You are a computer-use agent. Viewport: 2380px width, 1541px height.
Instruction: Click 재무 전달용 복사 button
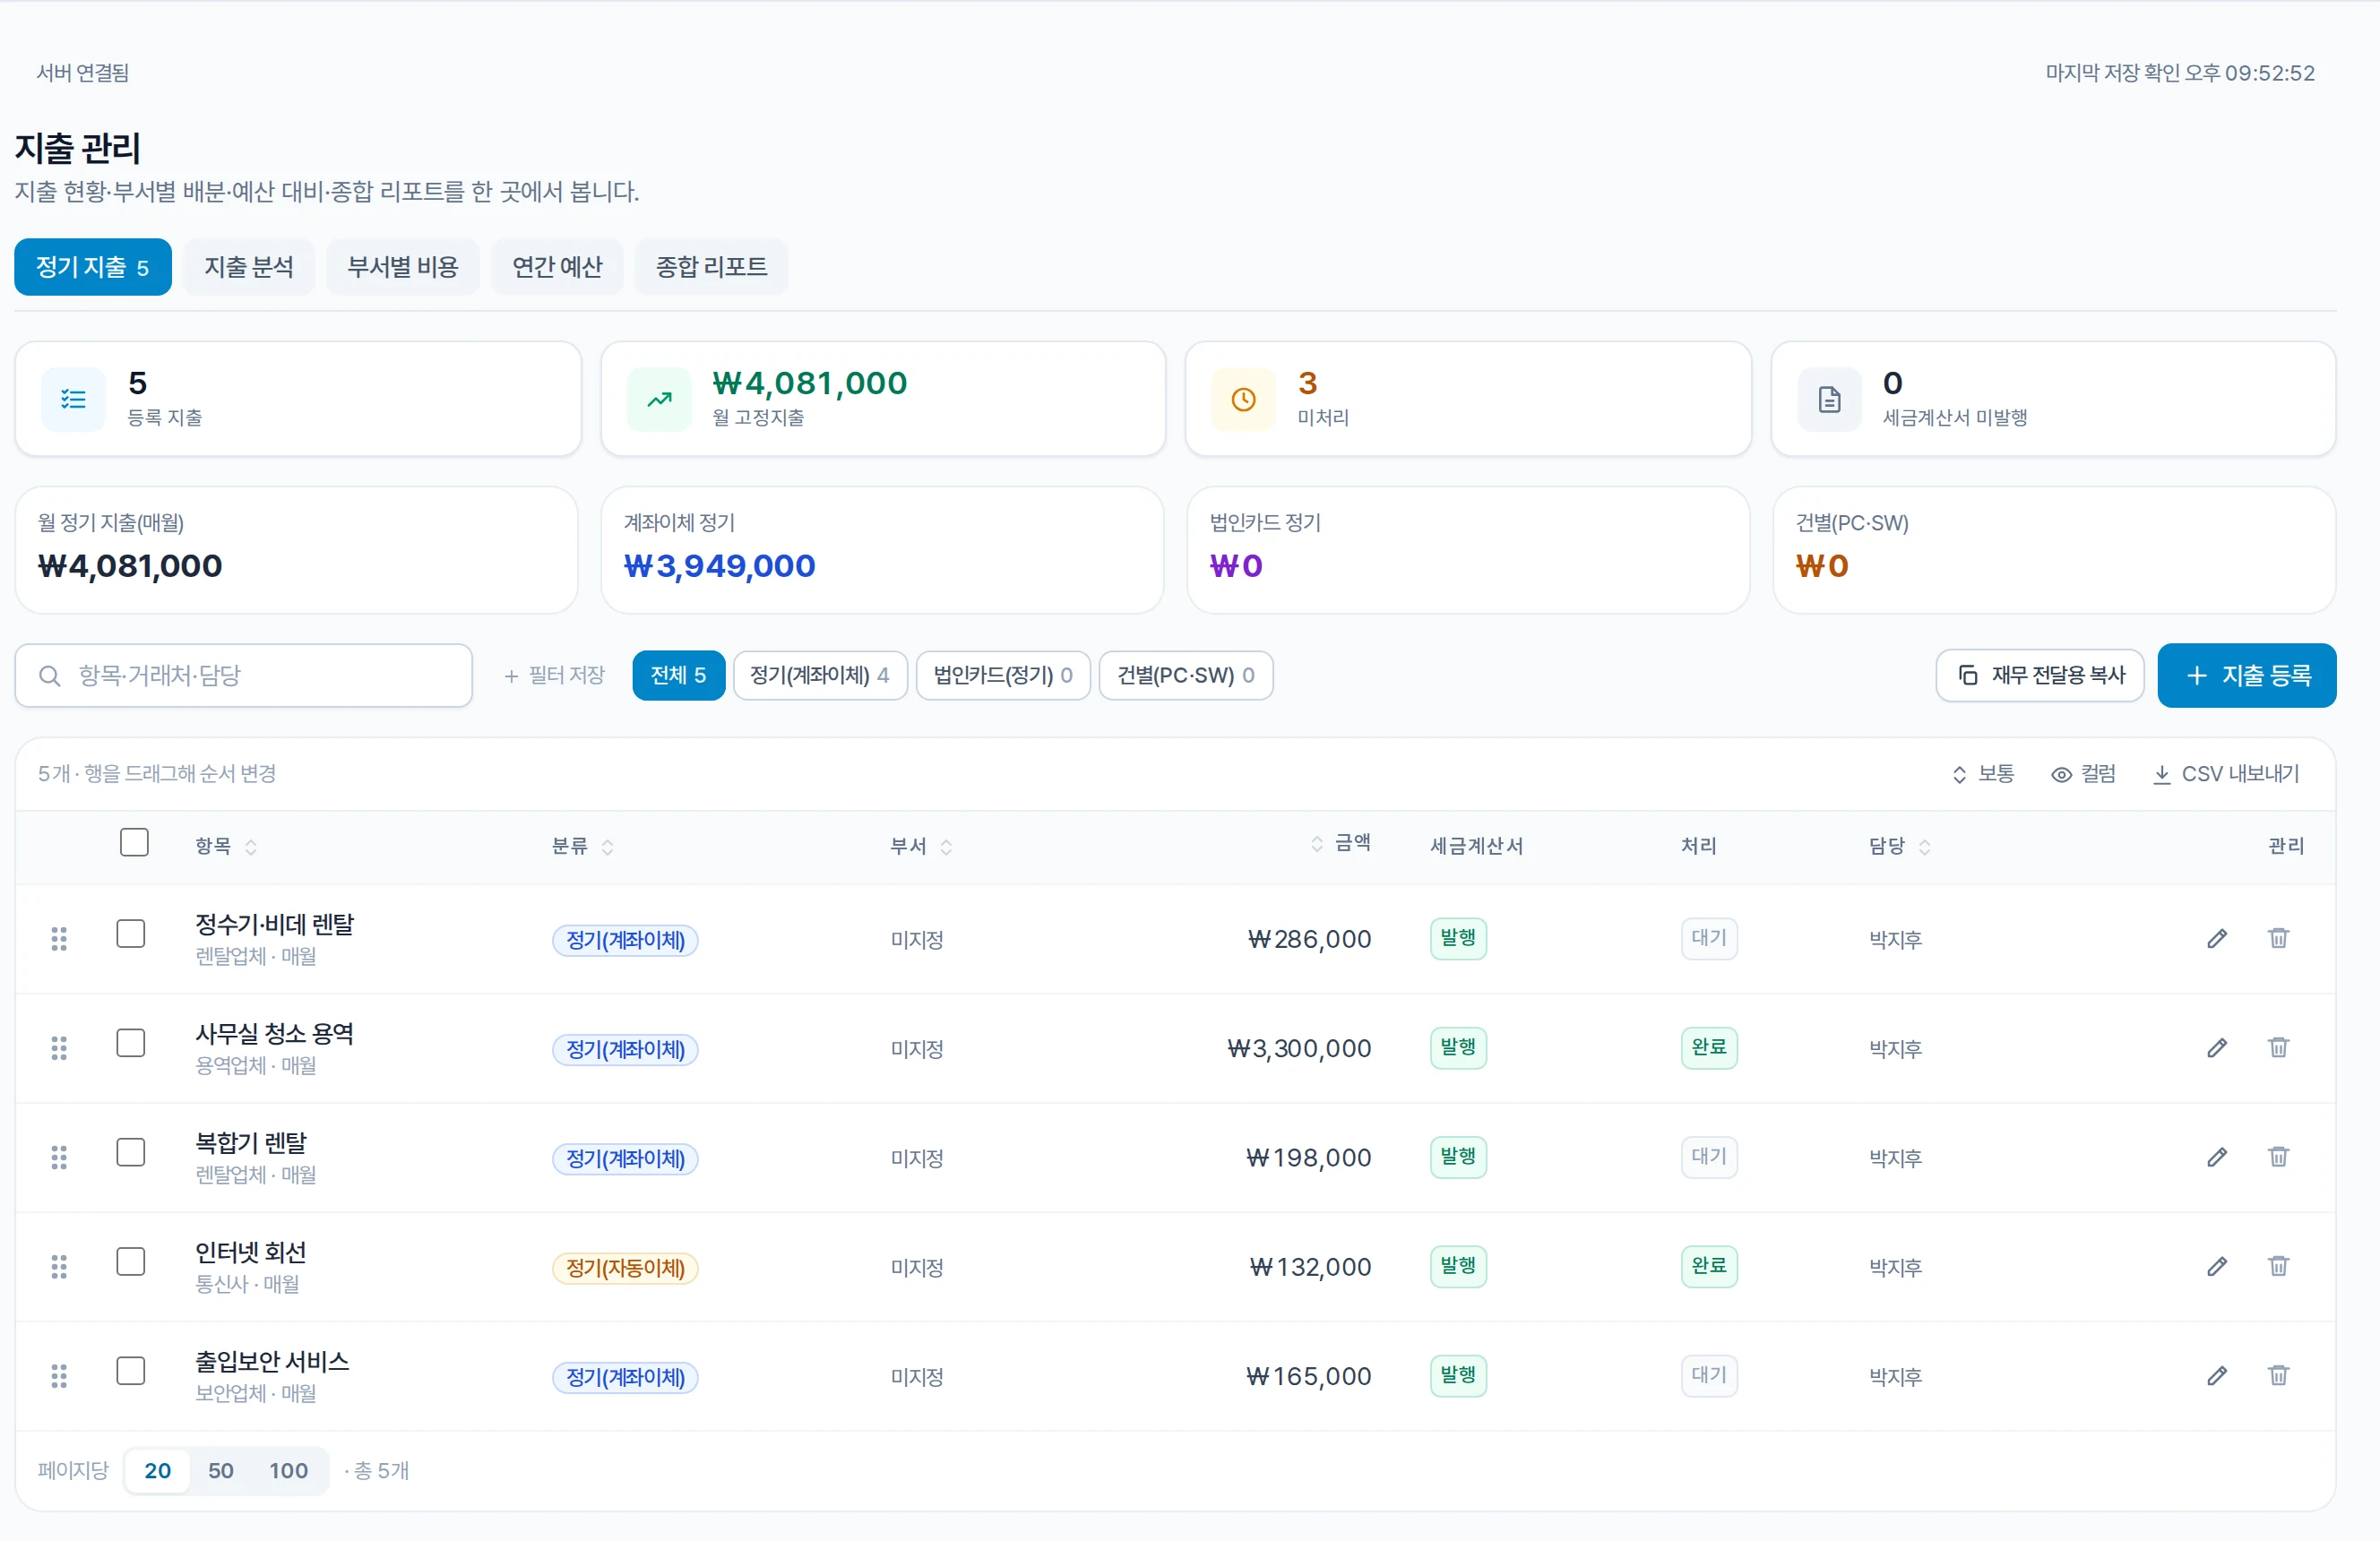tap(2040, 675)
